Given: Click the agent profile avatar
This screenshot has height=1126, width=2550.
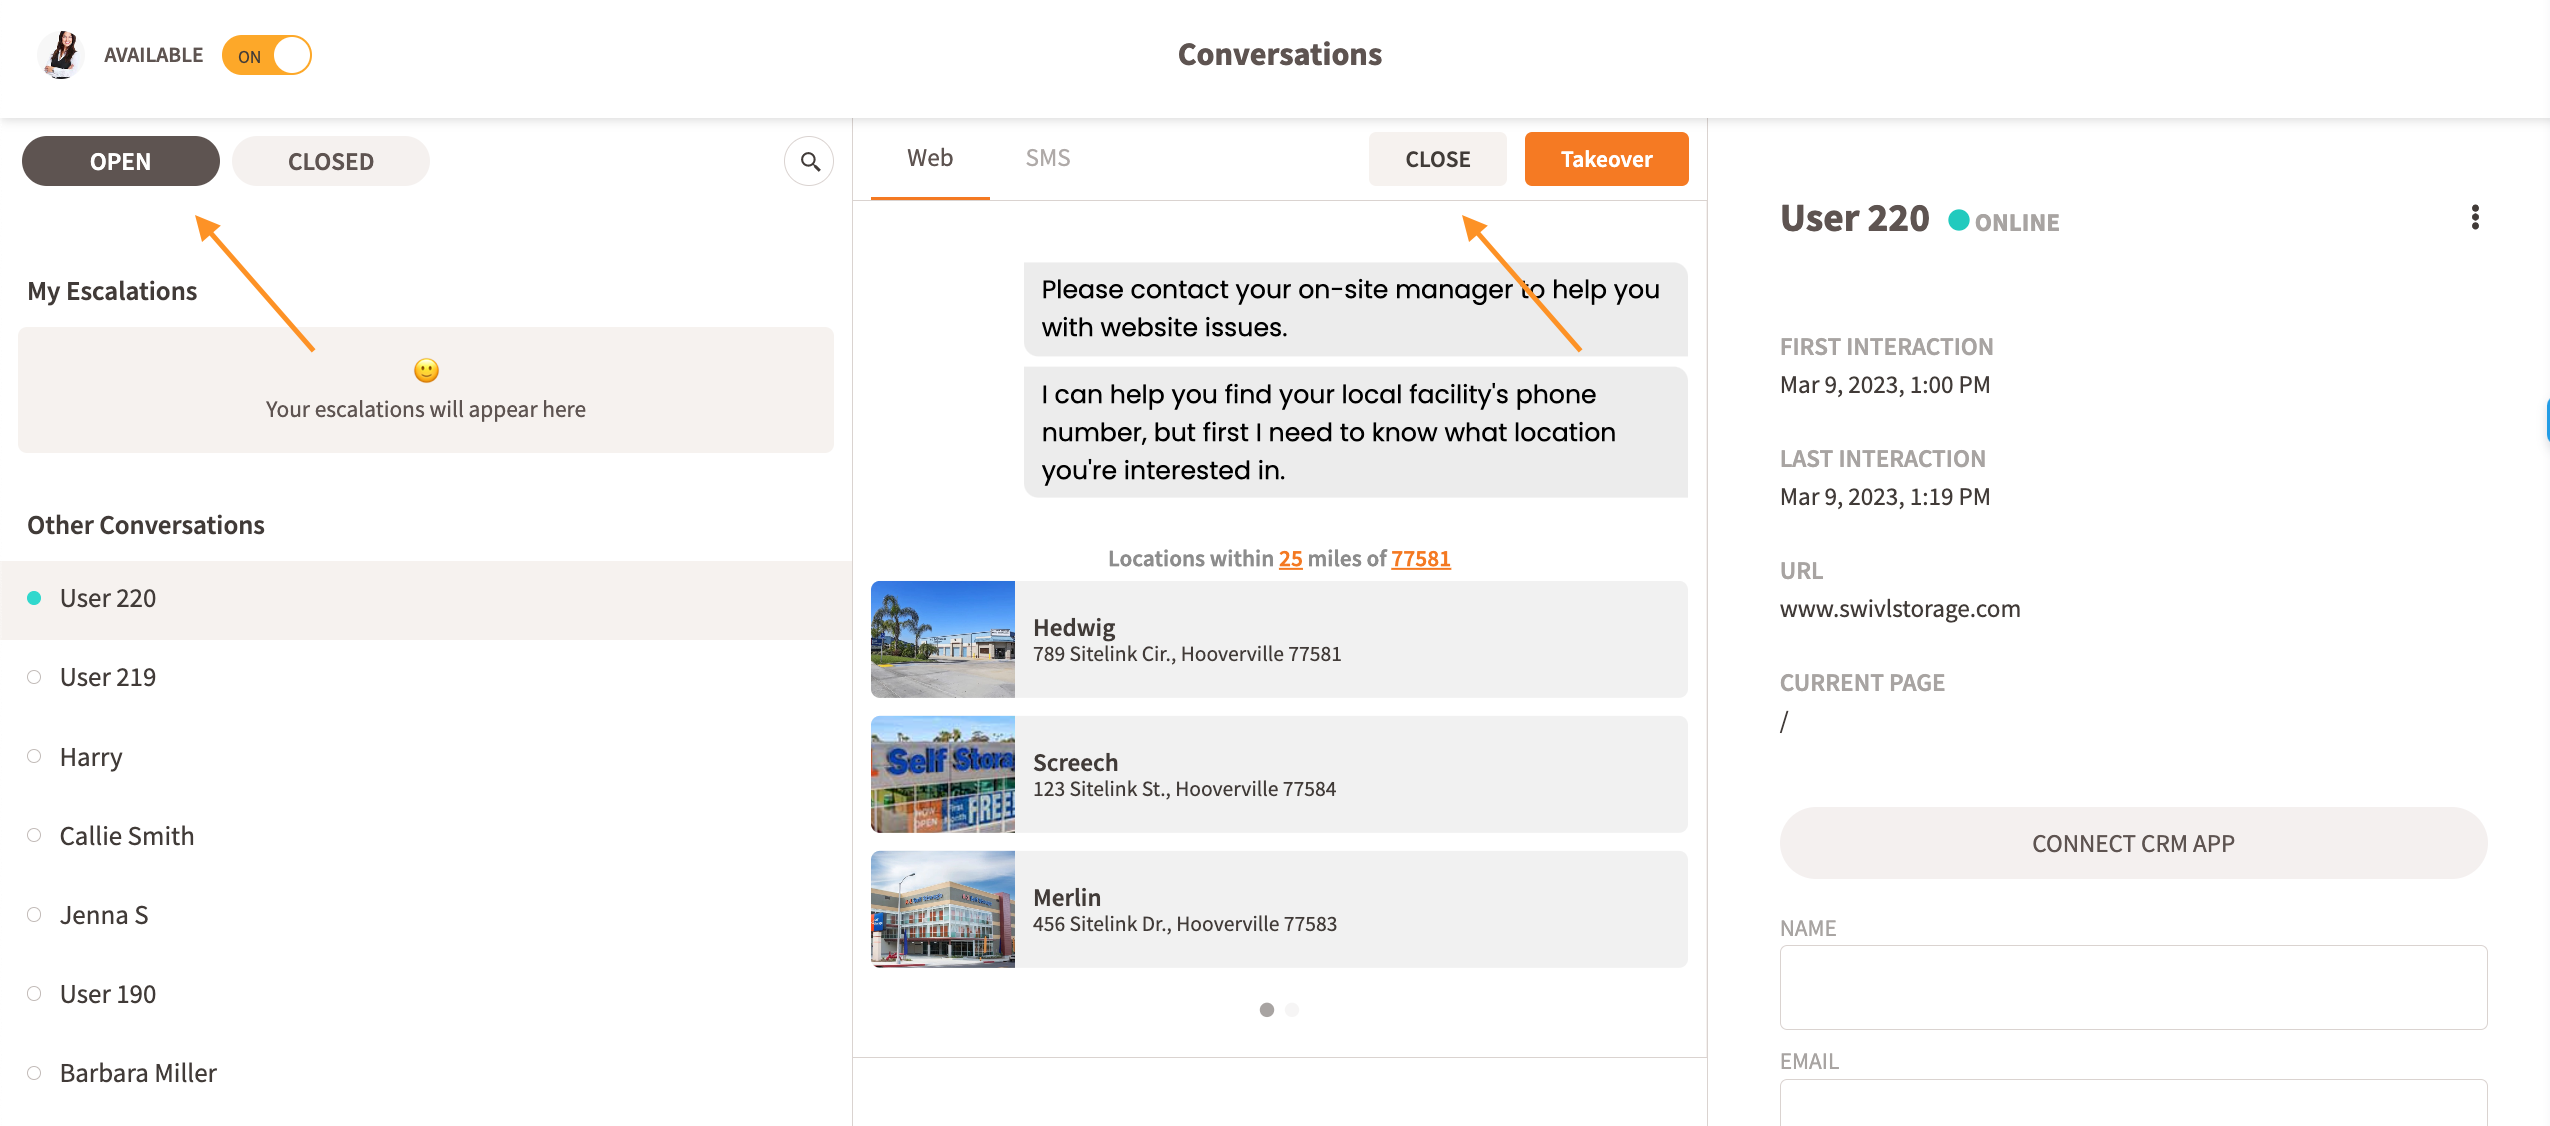Looking at the screenshot, I should pos(62,54).
